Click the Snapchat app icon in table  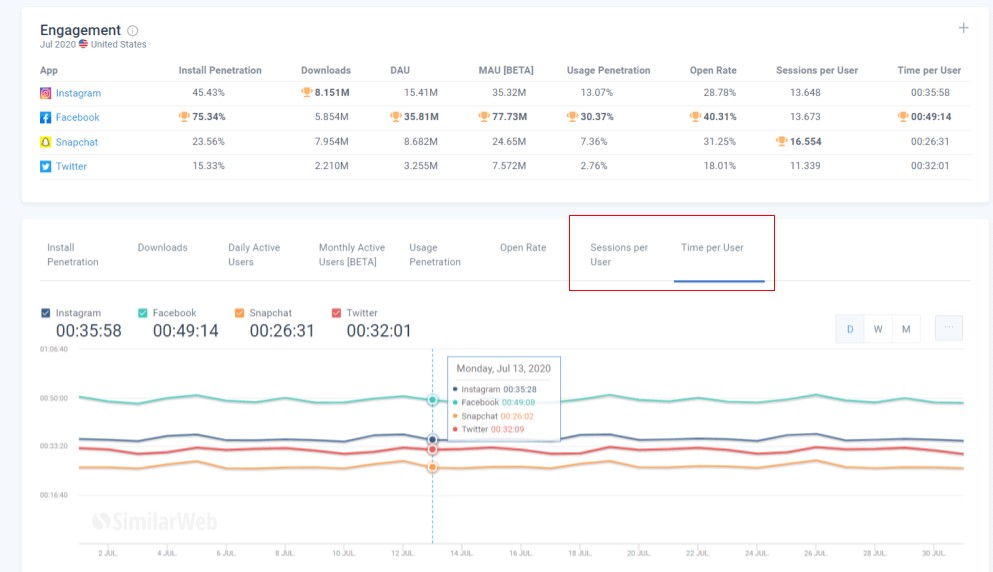46,142
